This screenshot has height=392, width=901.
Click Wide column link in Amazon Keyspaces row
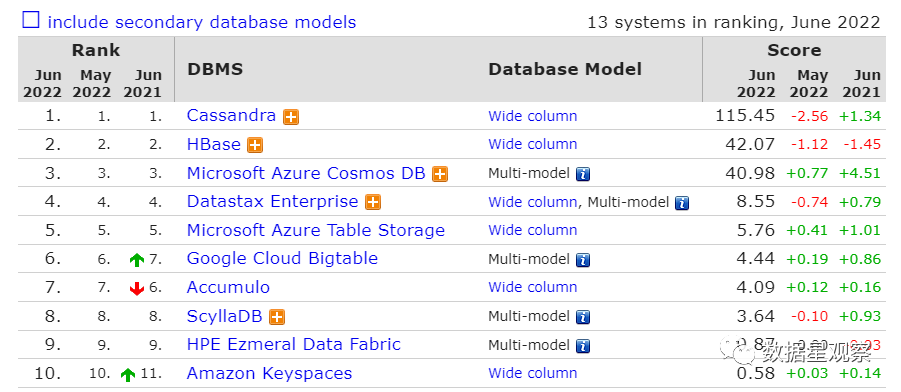(533, 374)
